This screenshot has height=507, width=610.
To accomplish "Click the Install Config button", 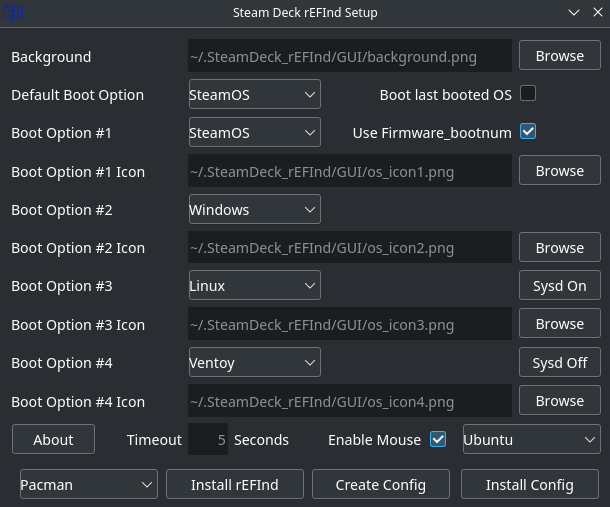I will click(529, 485).
